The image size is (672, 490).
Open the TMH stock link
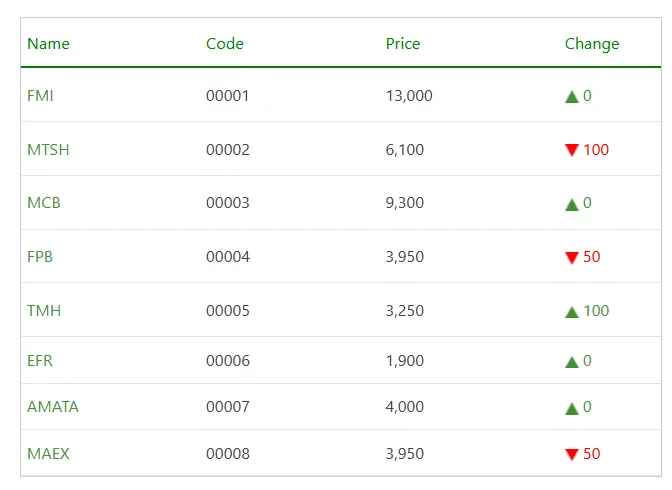pyautogui.click(x=44, y=311)
